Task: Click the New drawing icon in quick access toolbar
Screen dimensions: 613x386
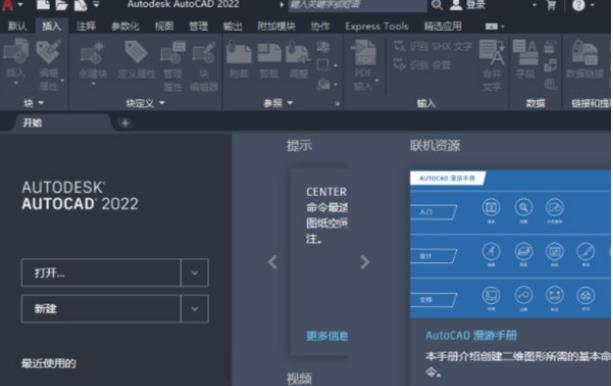Action: [x=43, y=5]
